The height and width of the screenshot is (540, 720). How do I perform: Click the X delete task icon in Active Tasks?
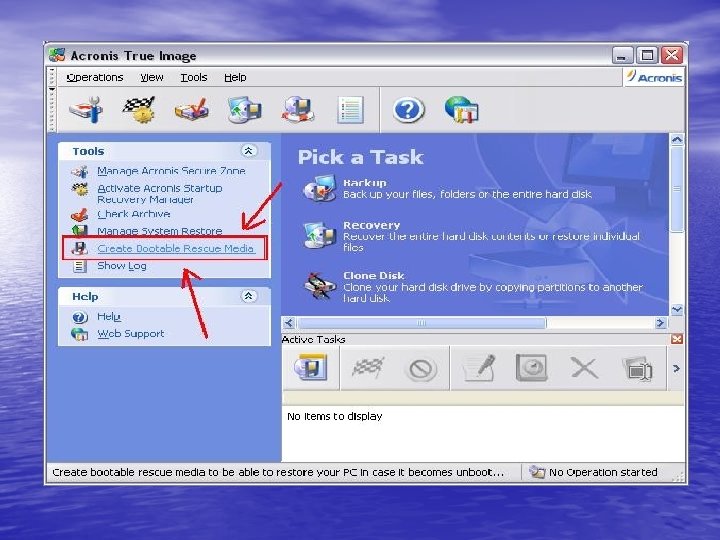(584, 368)
